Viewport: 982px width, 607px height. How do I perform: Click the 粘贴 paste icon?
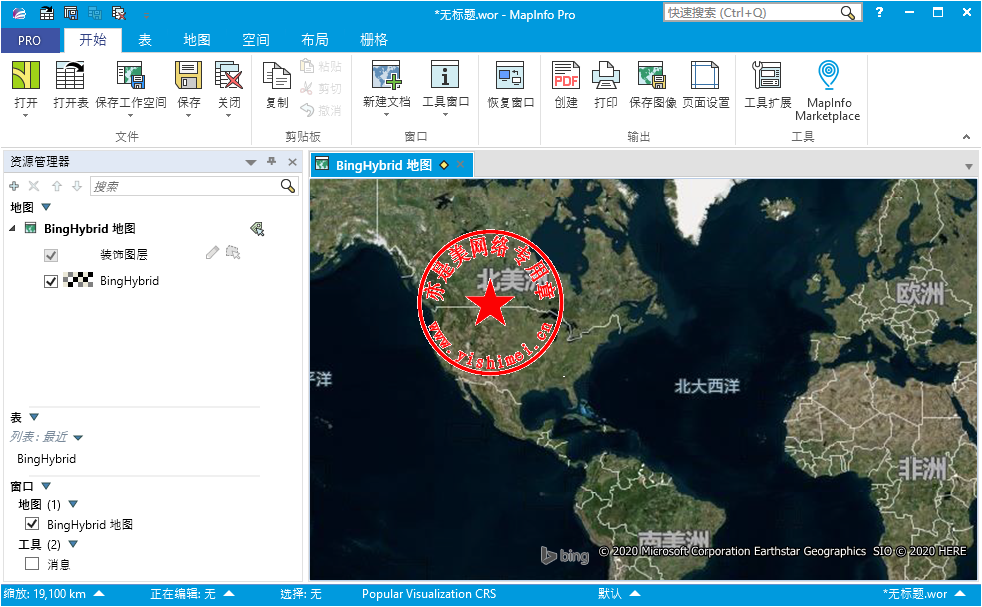click(307, 66)
